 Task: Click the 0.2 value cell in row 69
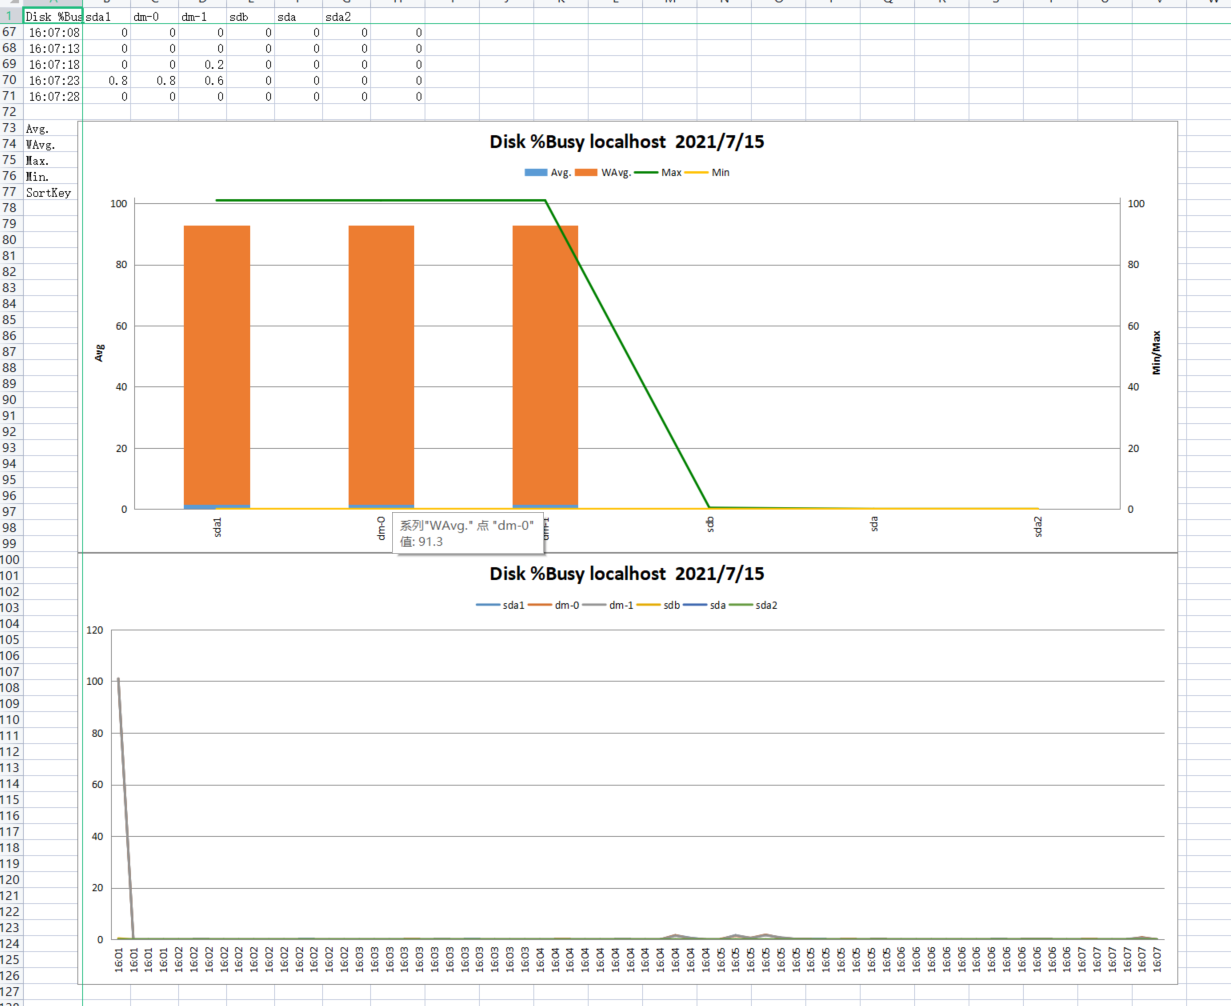pos(203,65)
